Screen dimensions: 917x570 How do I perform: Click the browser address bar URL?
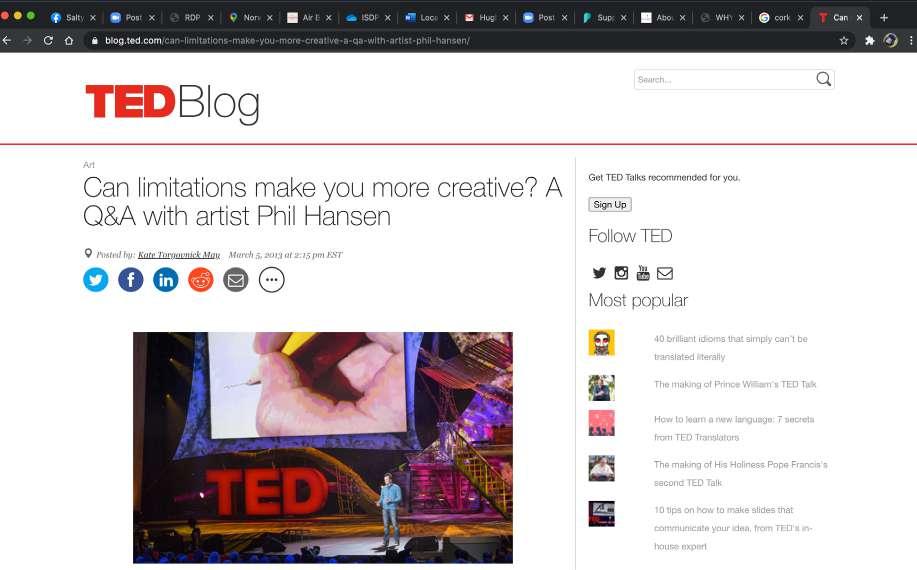tap(287, 40)
